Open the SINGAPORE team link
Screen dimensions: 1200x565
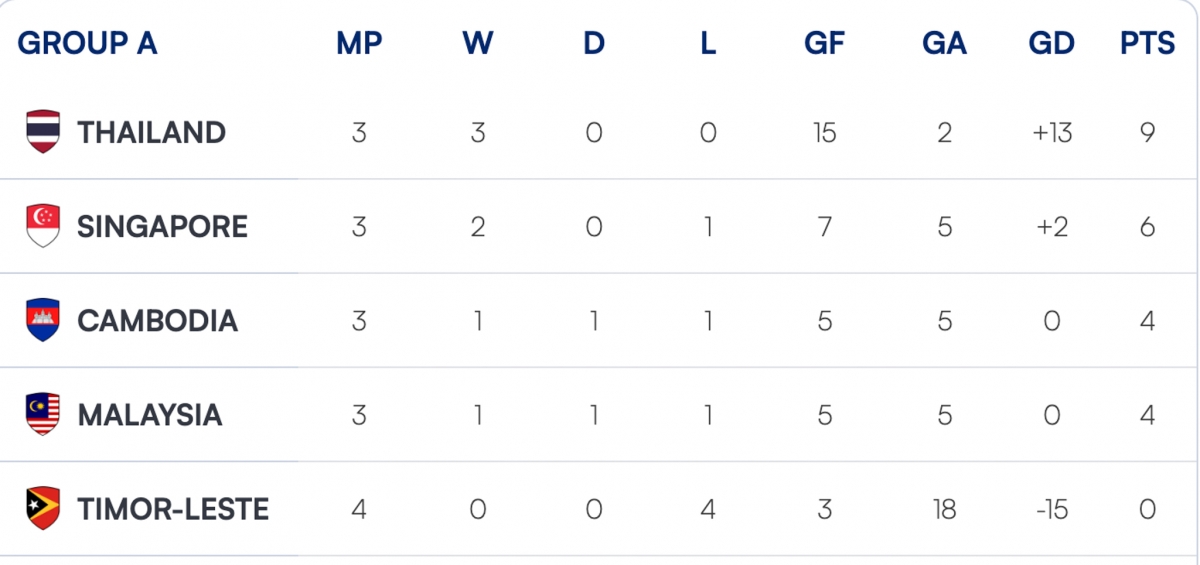(x=162, y=226)
